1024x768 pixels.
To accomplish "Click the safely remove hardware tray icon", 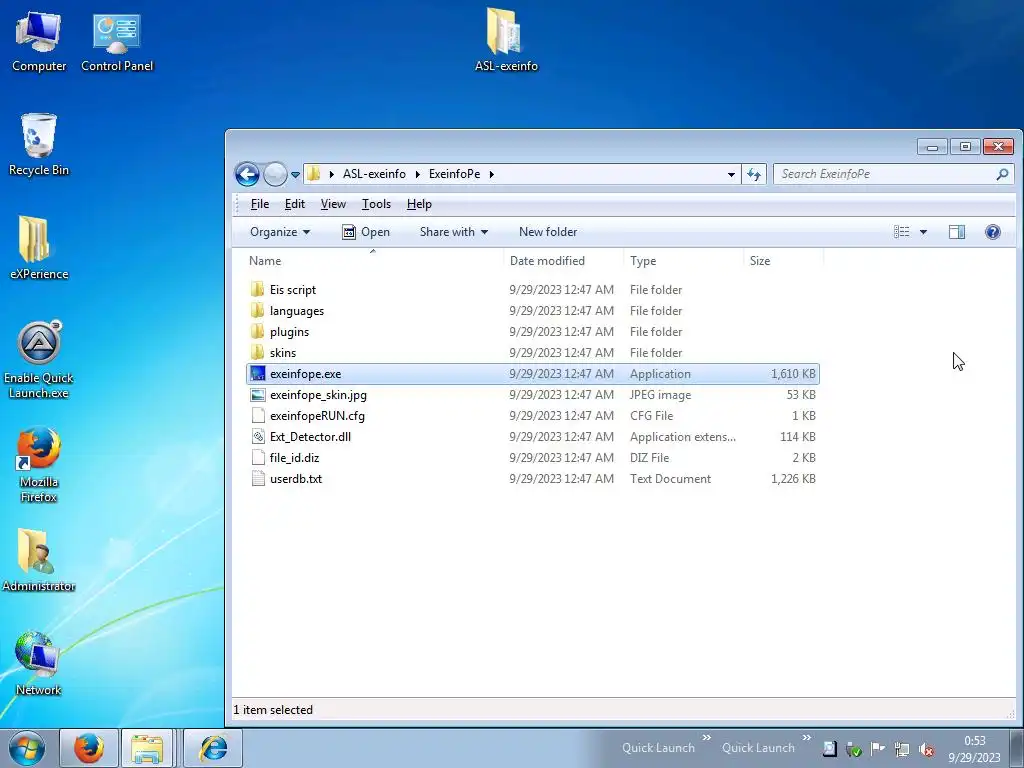I will point(854,749).
